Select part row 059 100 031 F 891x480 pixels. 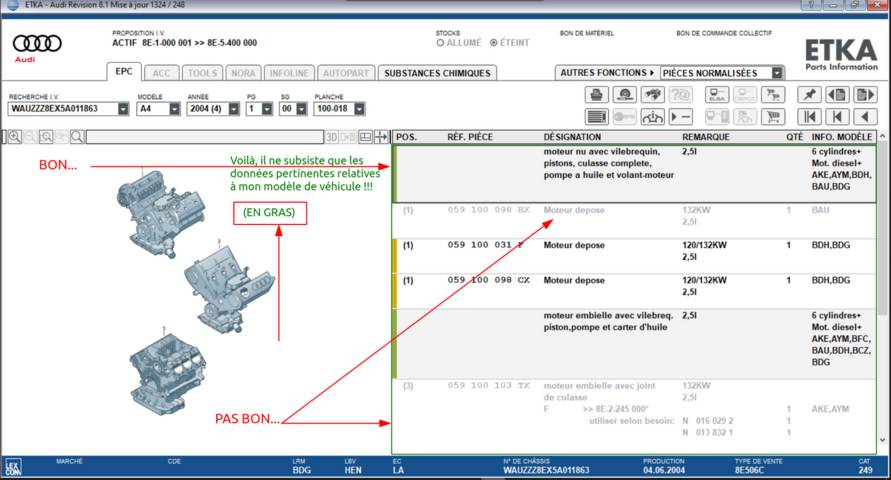point(635,256)
